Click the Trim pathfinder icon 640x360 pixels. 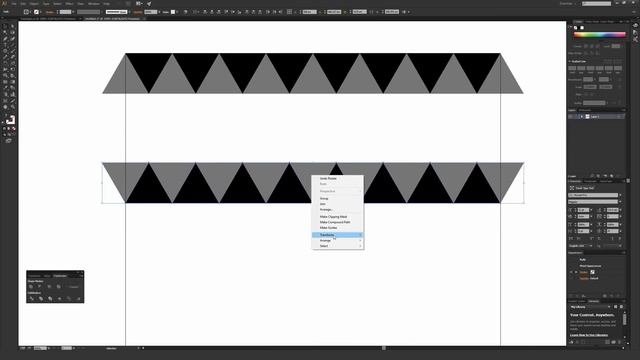point(41,298)
